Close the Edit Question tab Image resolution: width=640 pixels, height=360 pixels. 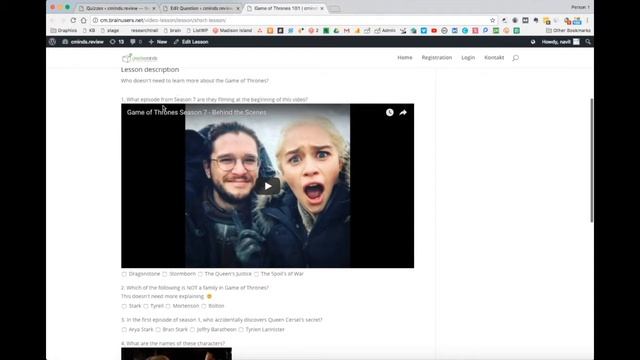coord(238,8)
